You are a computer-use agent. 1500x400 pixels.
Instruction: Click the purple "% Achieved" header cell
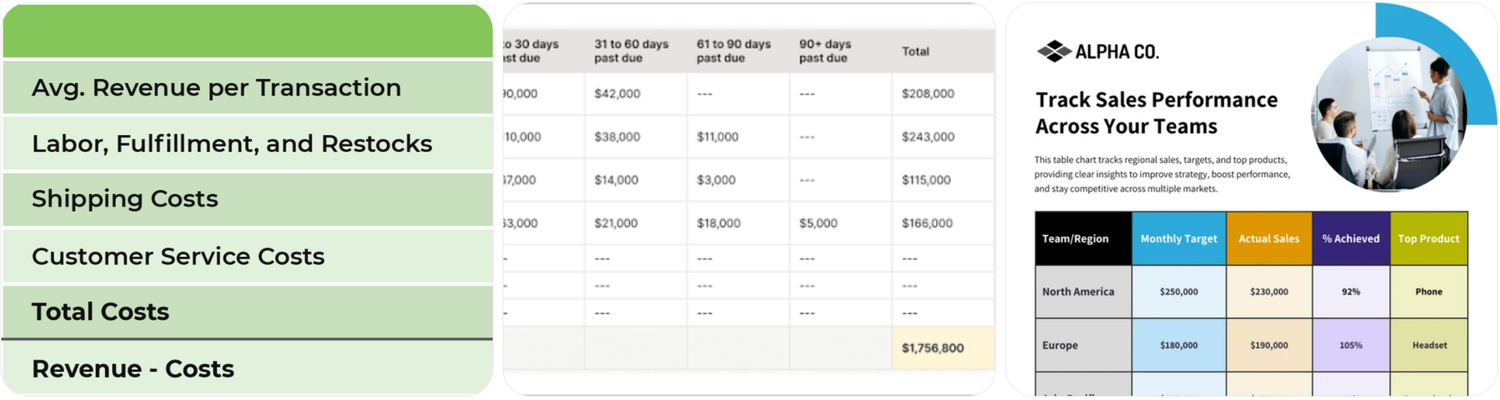pyautogui.click(x=1351, y=239)
